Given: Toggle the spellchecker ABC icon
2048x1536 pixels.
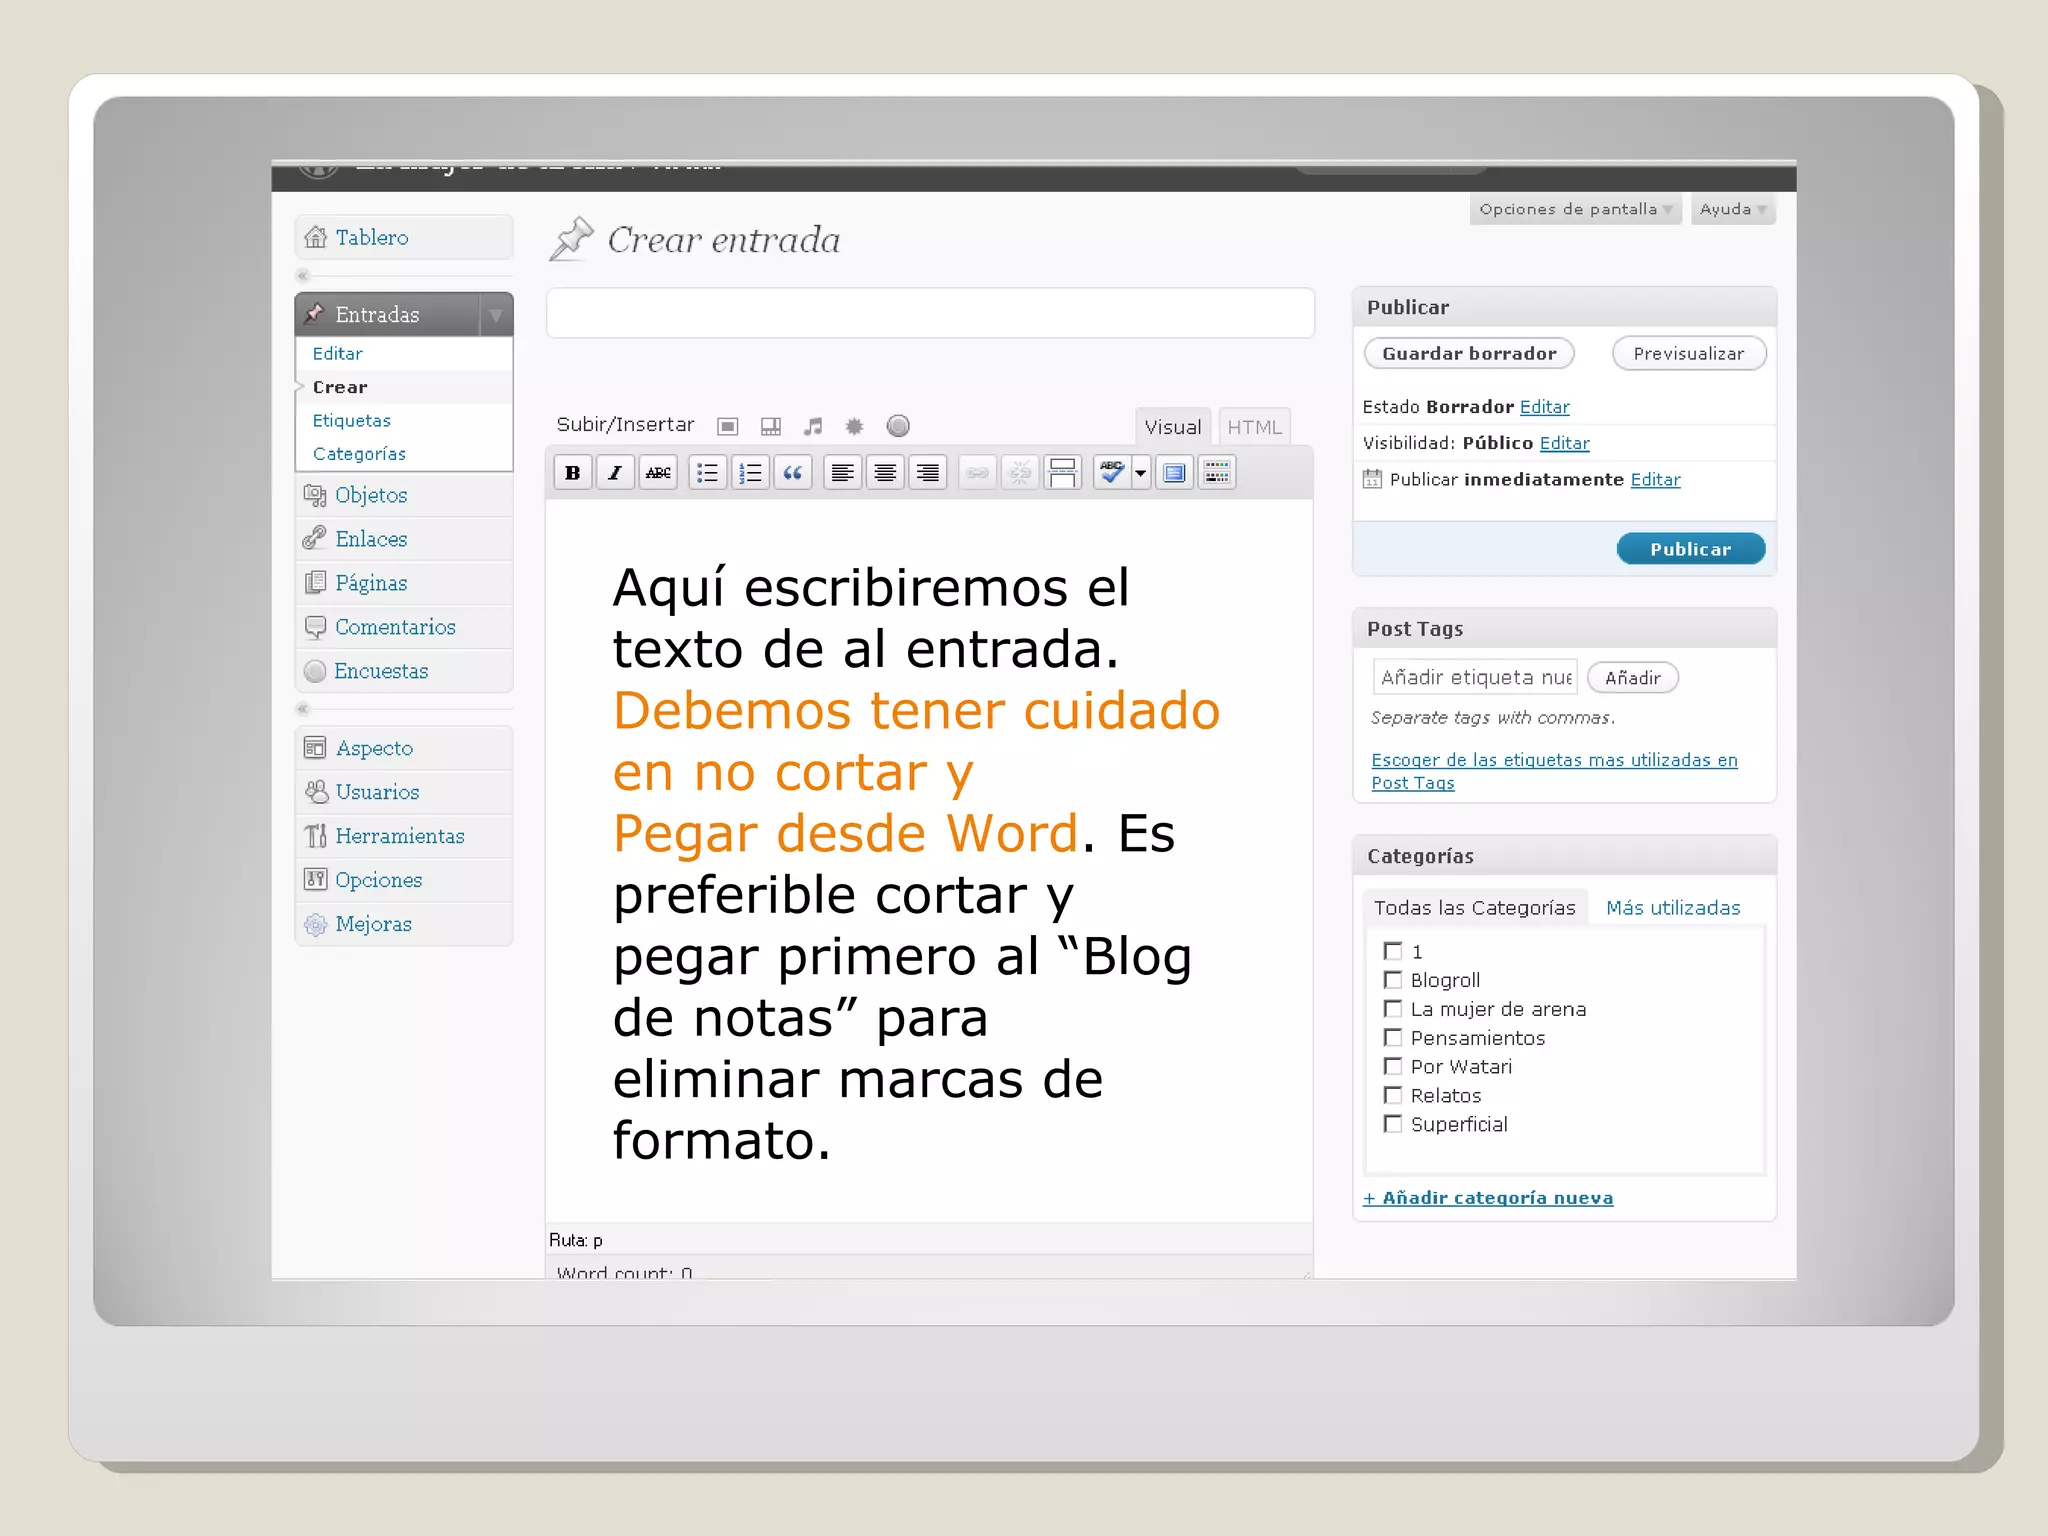Looking at the screenshot, I should tap(1111, 473).
